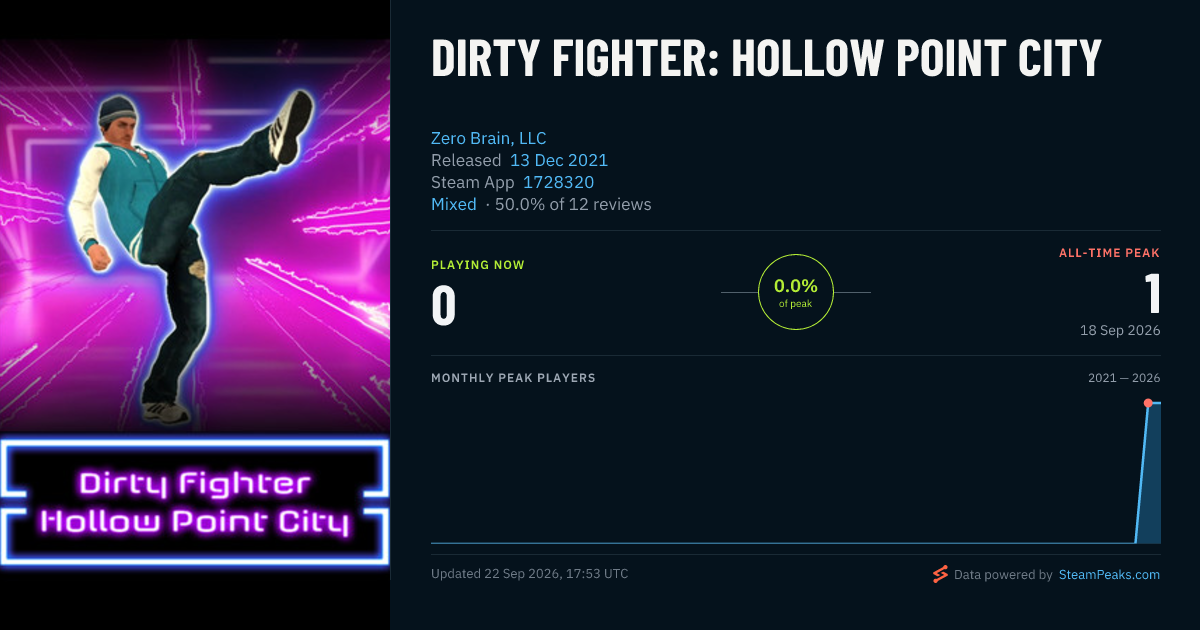Click the 13 Dec 2021 release date

coord(559,160)
